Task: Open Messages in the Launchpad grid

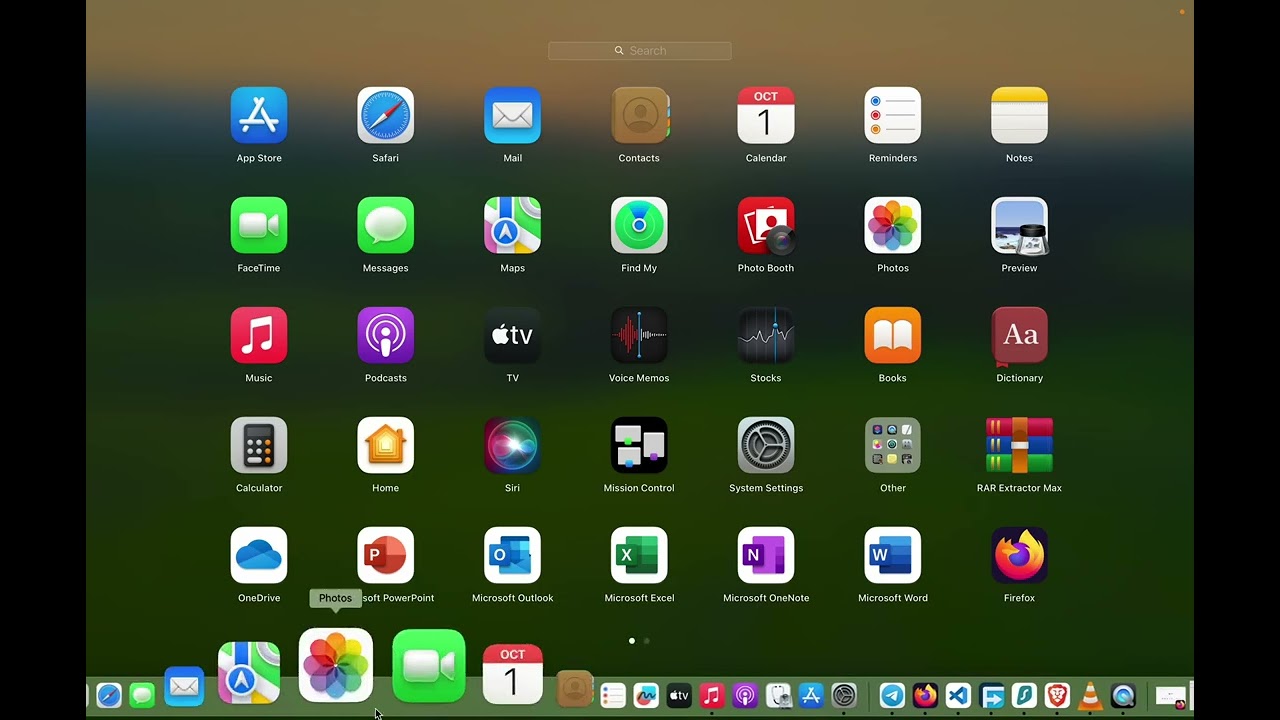Action: 385,225
